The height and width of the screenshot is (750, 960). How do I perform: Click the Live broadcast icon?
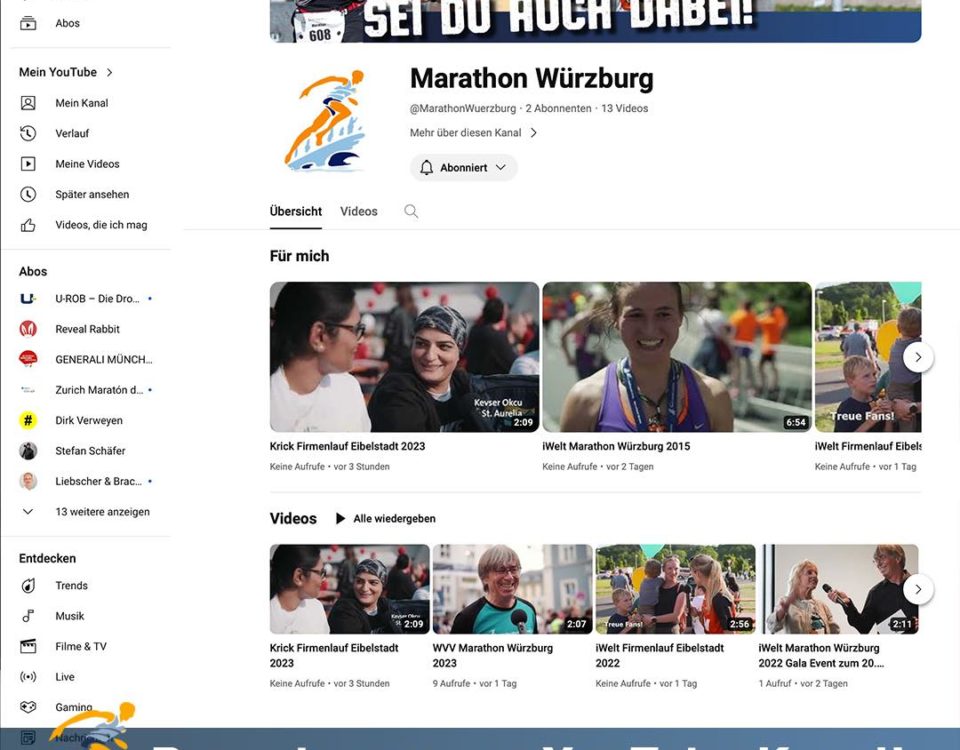tap(28, 677)
